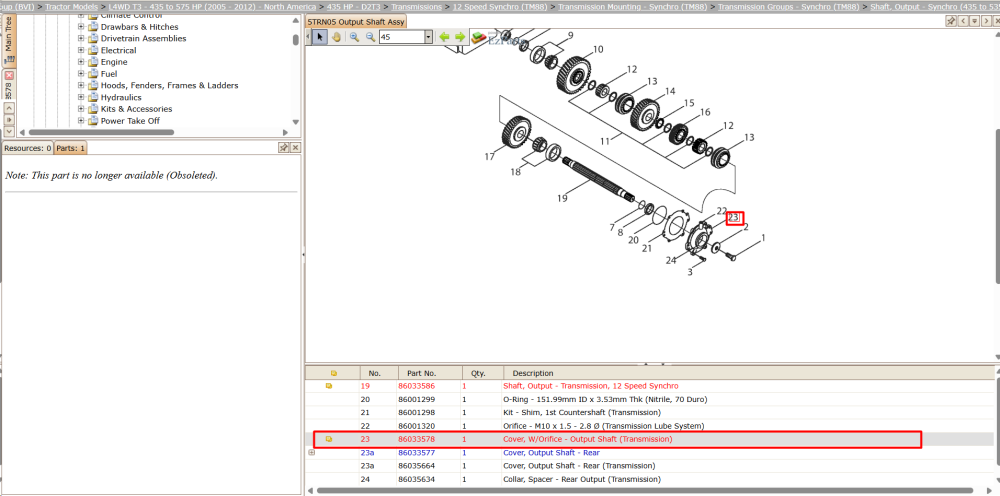Select the arrow pointer tool
Screen dimensions: 1000x496
(320, 37)
